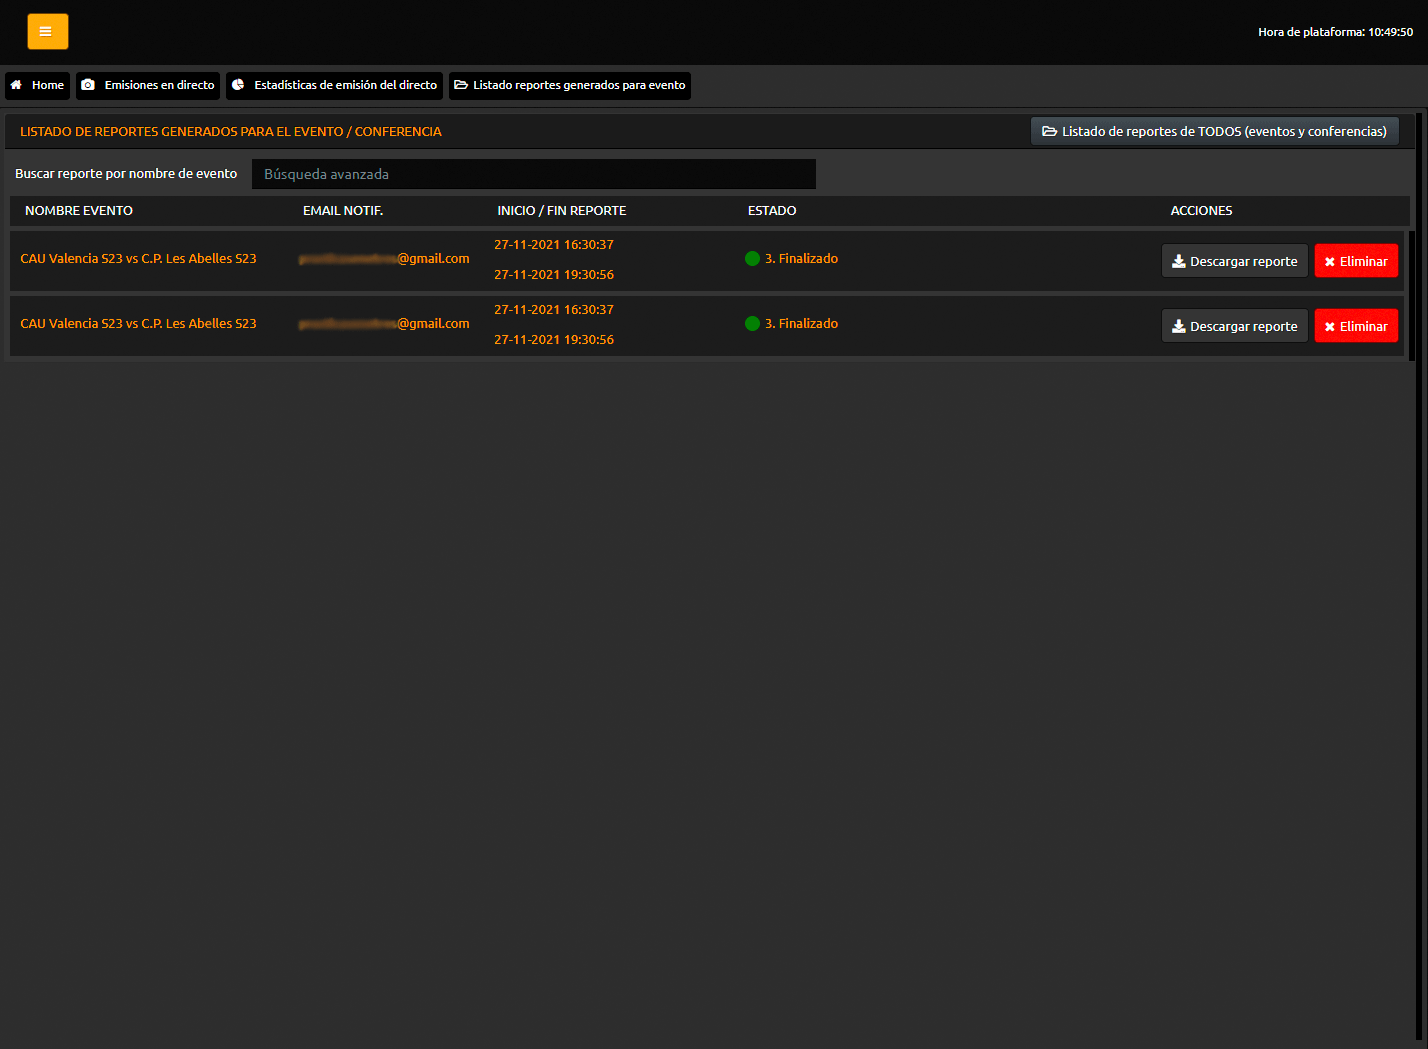Click second row end date 19:30:56
Image resolution: width=1428 pixels, height=1049 pixels.
coord(554,339)
